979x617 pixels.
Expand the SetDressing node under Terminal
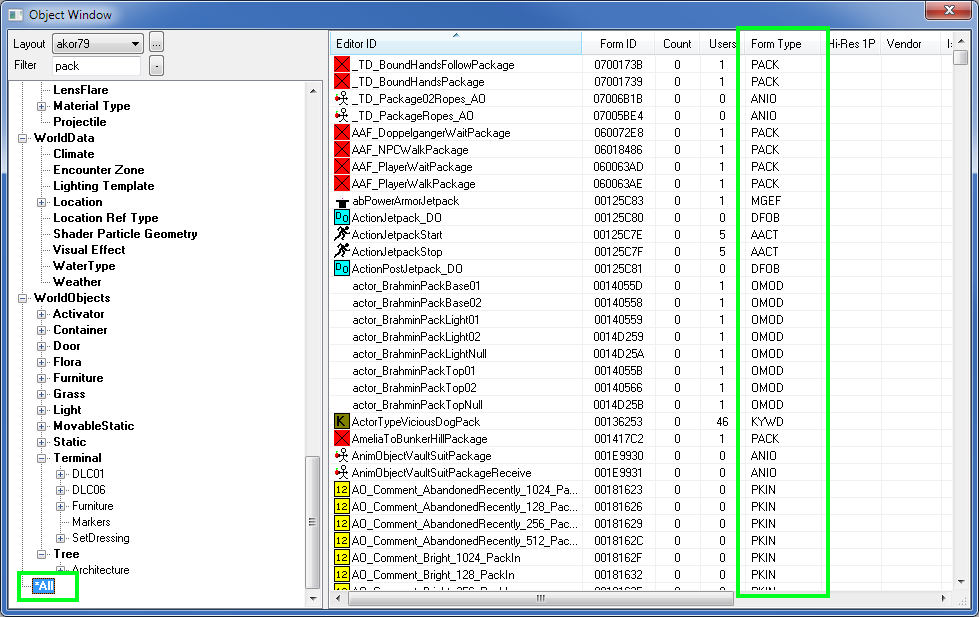[61, 538]
